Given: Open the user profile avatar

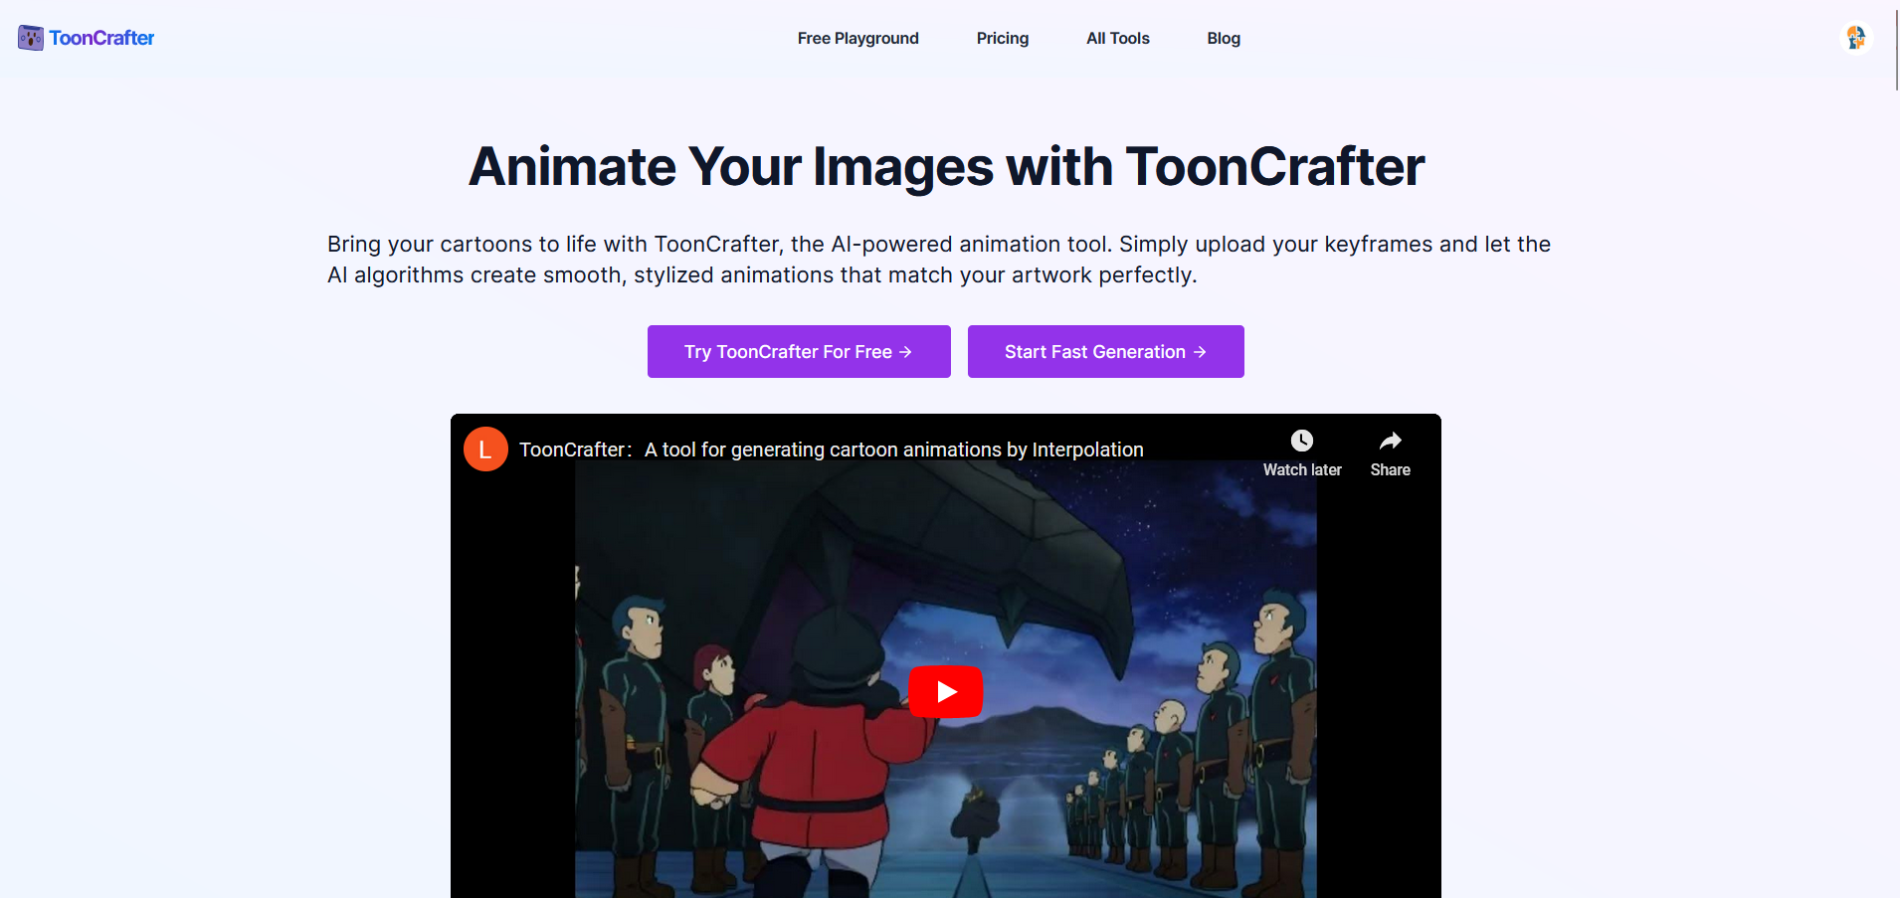Looking at the screenshot, I should coord(1856,38).
